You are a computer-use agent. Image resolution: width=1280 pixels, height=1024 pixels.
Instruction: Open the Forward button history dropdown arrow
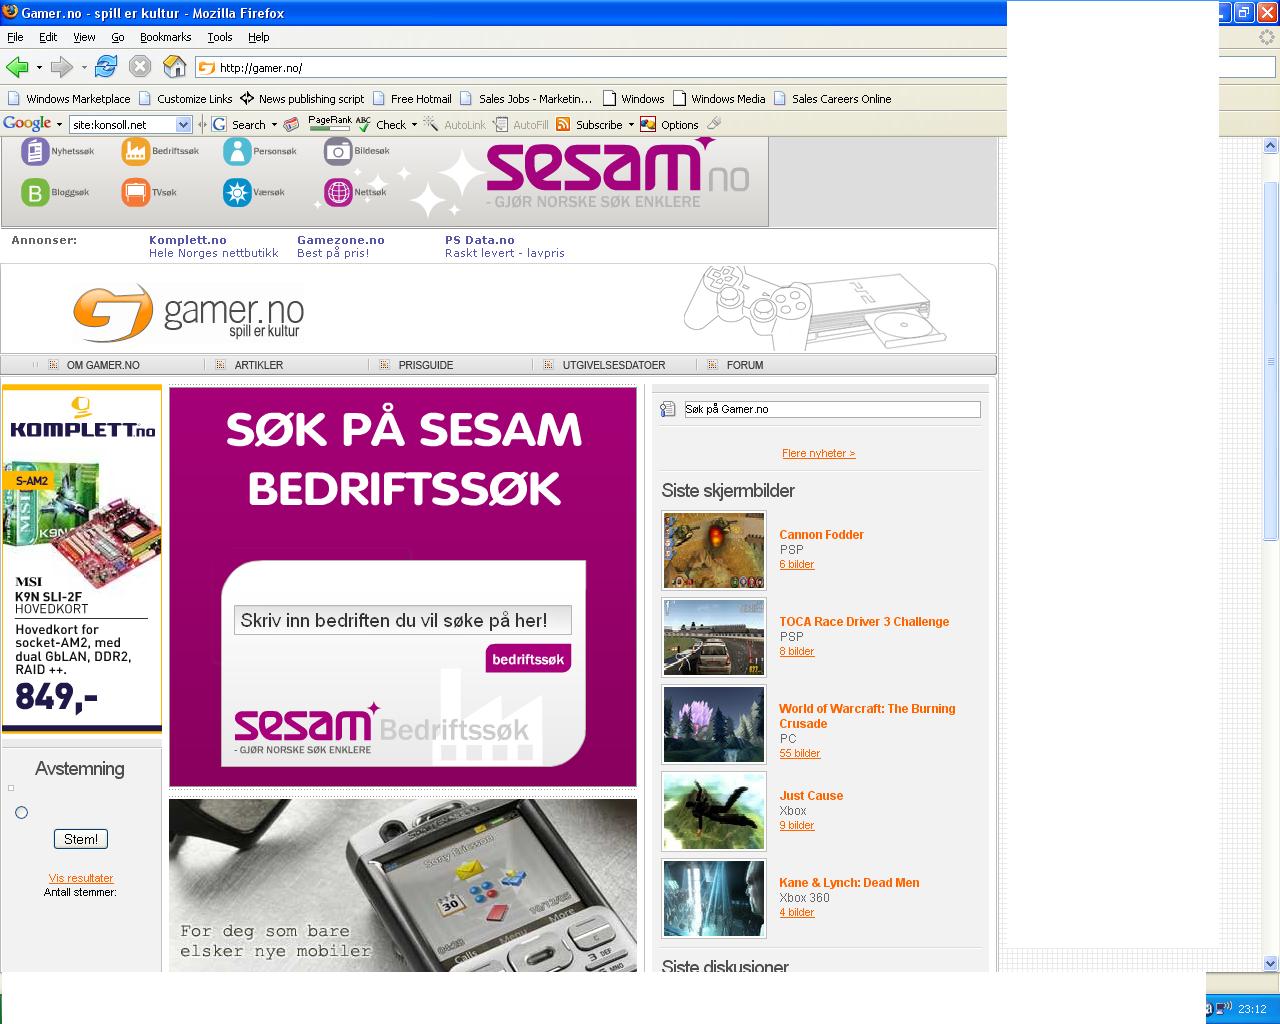[x=84, y=68]
